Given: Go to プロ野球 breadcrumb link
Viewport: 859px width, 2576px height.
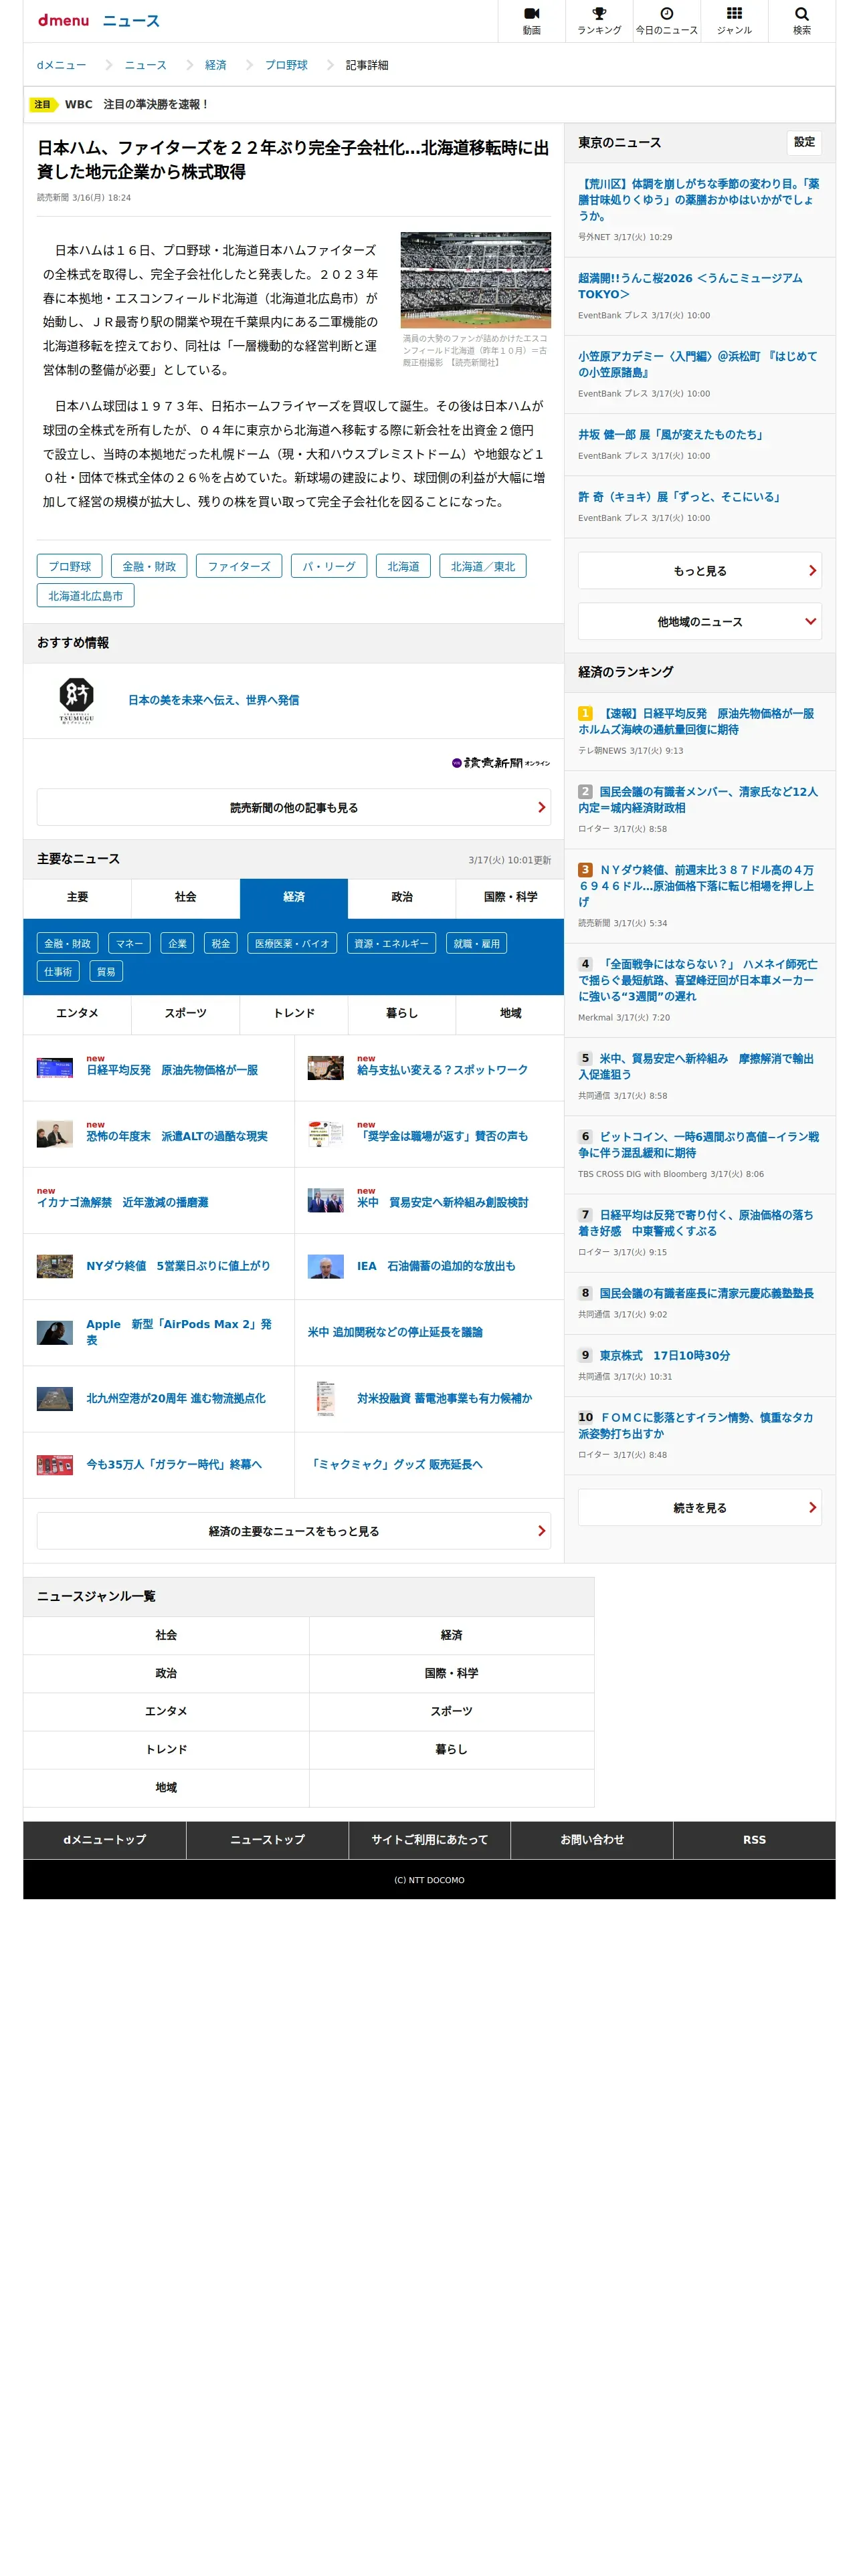Looking at the screenshot, I should click(x=286, y=65).
